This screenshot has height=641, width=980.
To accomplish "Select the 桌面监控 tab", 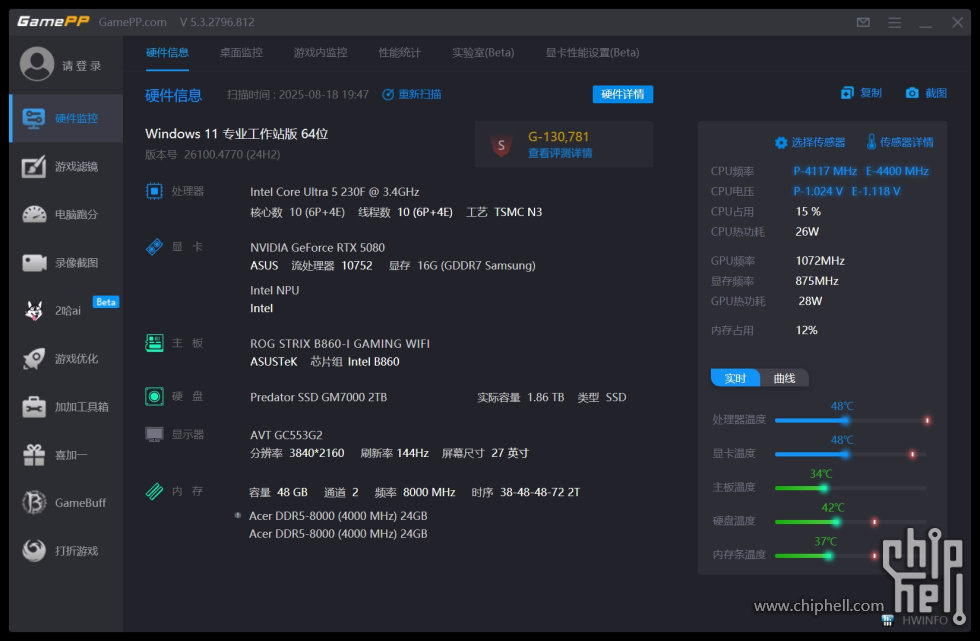I will pyautogui.click(x=241, y=52).
